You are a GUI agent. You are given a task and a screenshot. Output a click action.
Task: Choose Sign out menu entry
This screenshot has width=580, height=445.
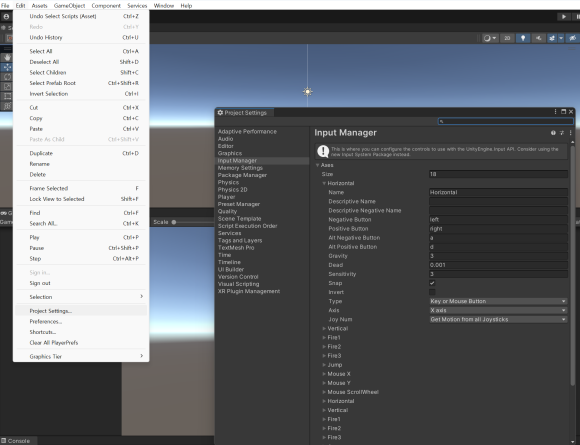point(81,283)
